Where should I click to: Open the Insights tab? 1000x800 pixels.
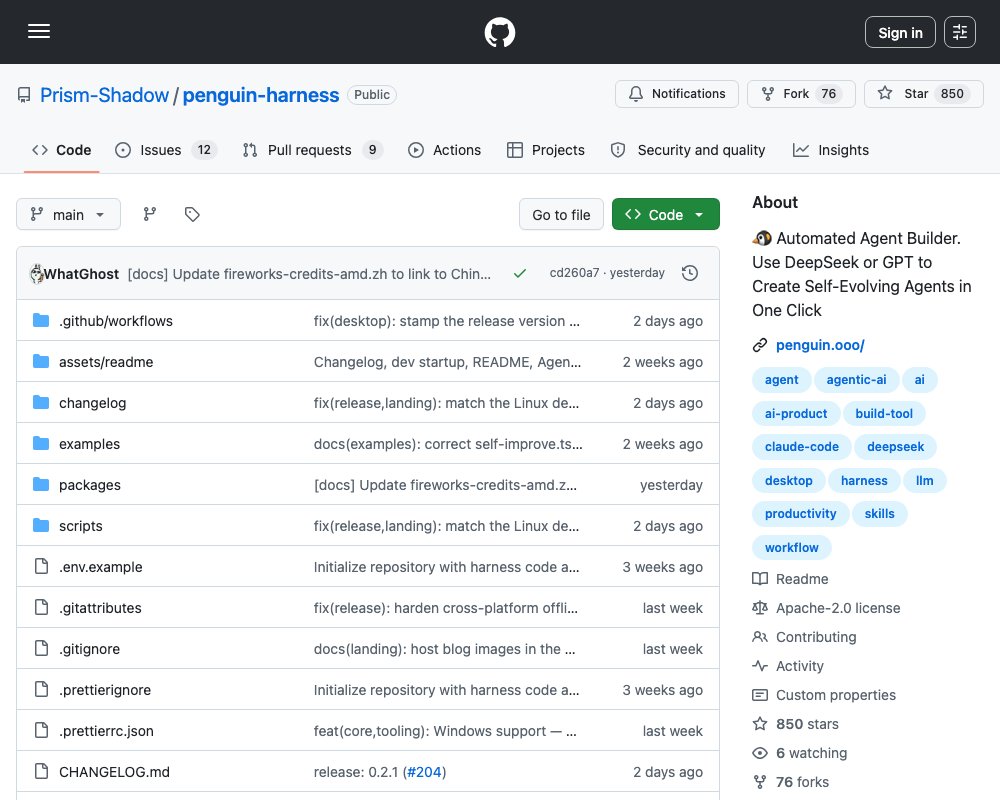pyautogui.click(x=830, y=150)
